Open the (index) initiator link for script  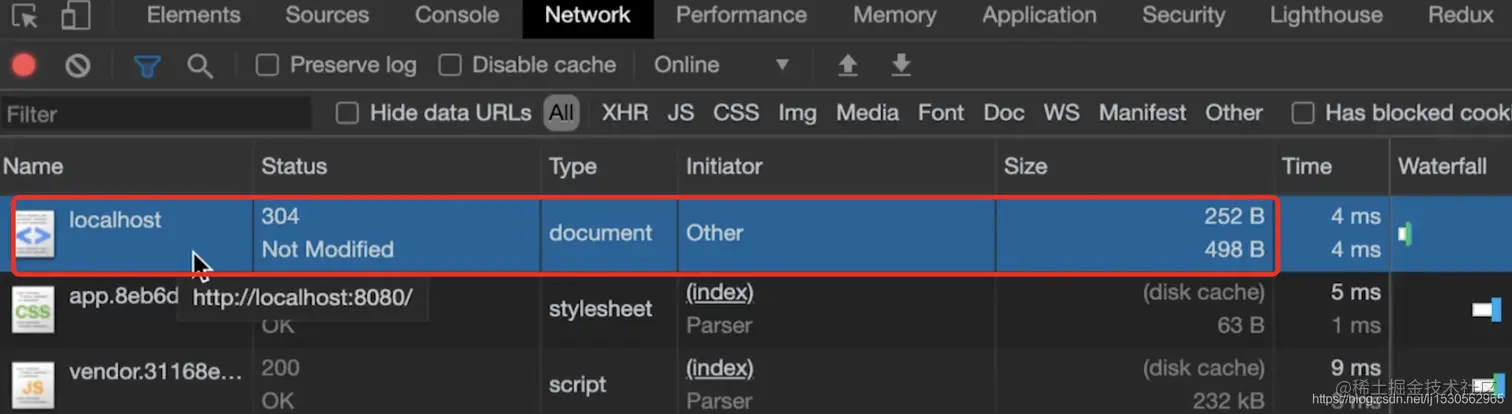pos(719,369)
